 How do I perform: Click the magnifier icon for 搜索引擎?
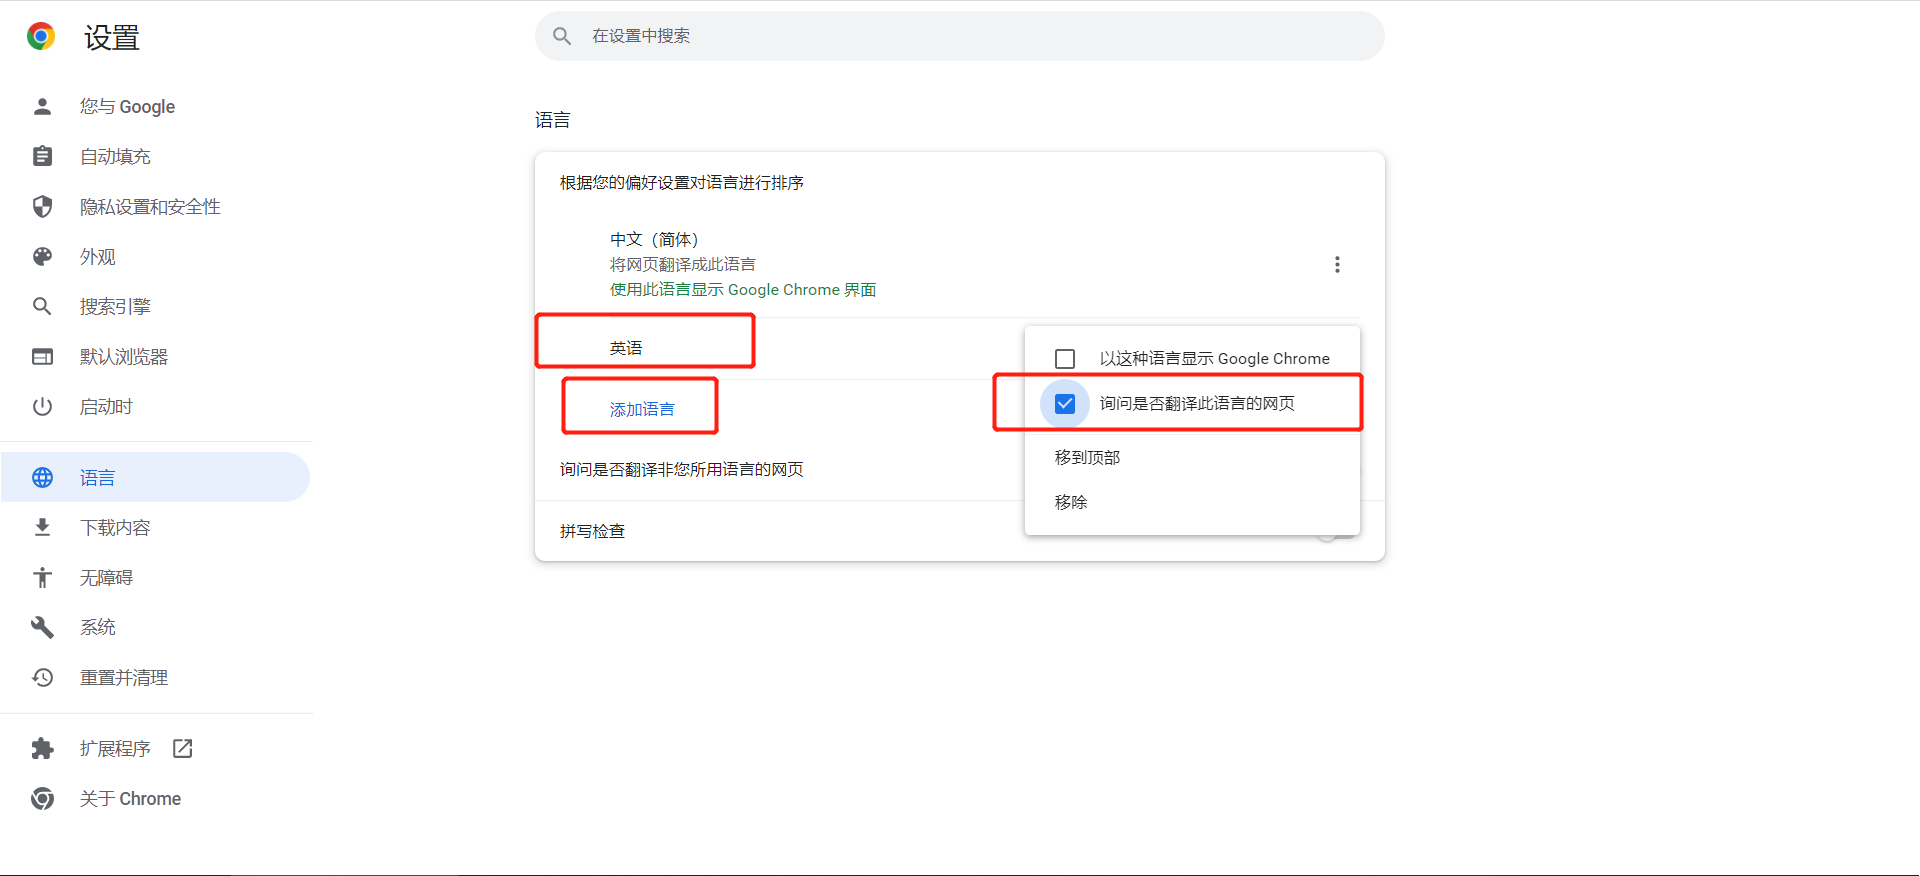point(42,306)
